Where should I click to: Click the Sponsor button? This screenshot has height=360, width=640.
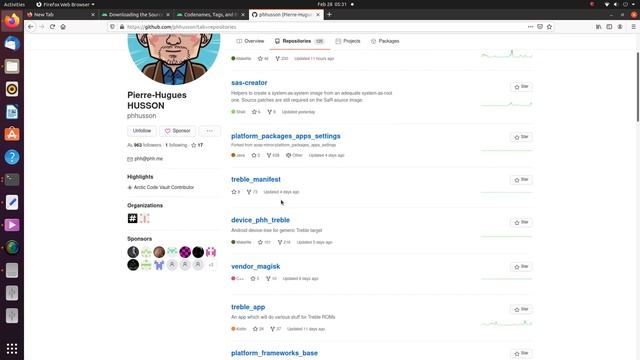[x=177, y=131]
